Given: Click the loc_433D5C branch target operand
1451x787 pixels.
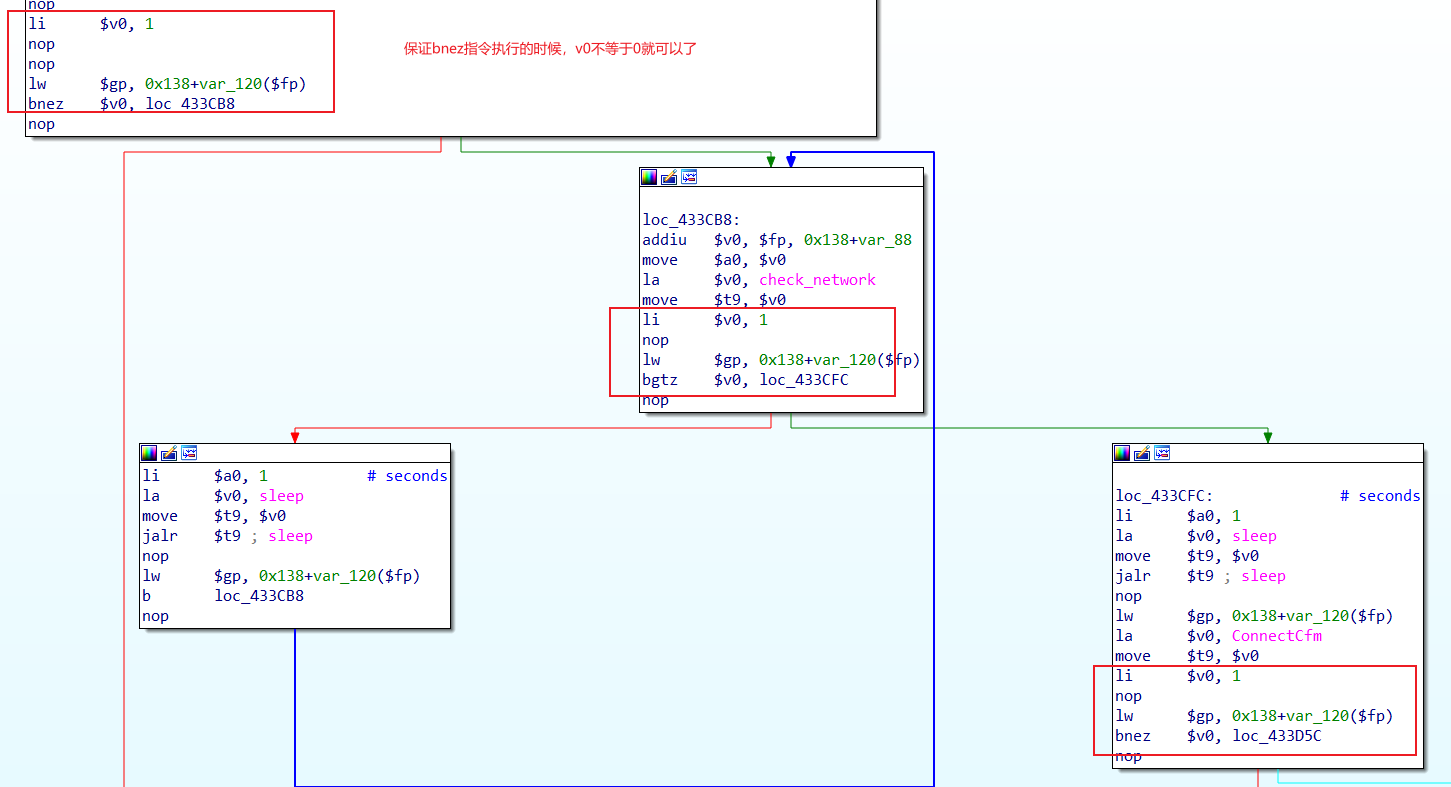Looking at the screenshot, I should point(1277,736).
